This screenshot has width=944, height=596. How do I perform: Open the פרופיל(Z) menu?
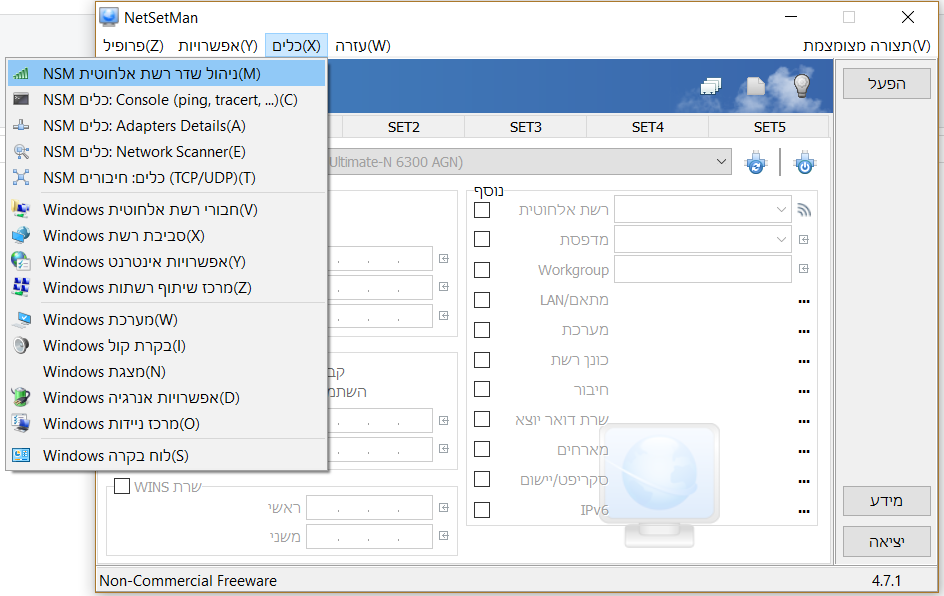coord(134,46)
